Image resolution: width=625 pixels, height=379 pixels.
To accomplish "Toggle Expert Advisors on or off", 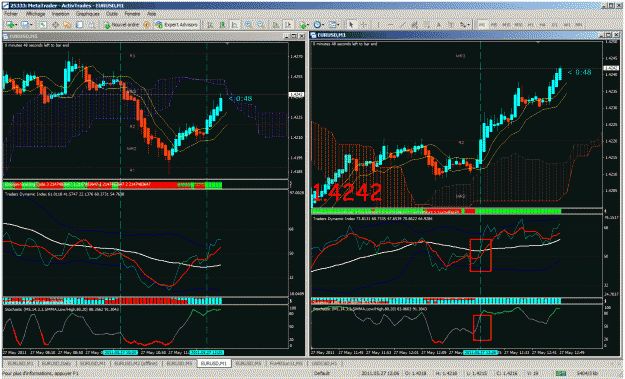I will [x=176, y=25].
